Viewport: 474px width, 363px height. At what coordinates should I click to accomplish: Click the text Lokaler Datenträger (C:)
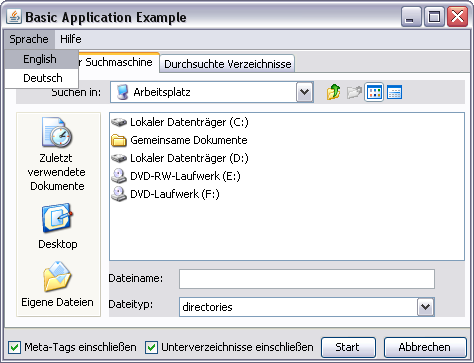pos(189,122)
